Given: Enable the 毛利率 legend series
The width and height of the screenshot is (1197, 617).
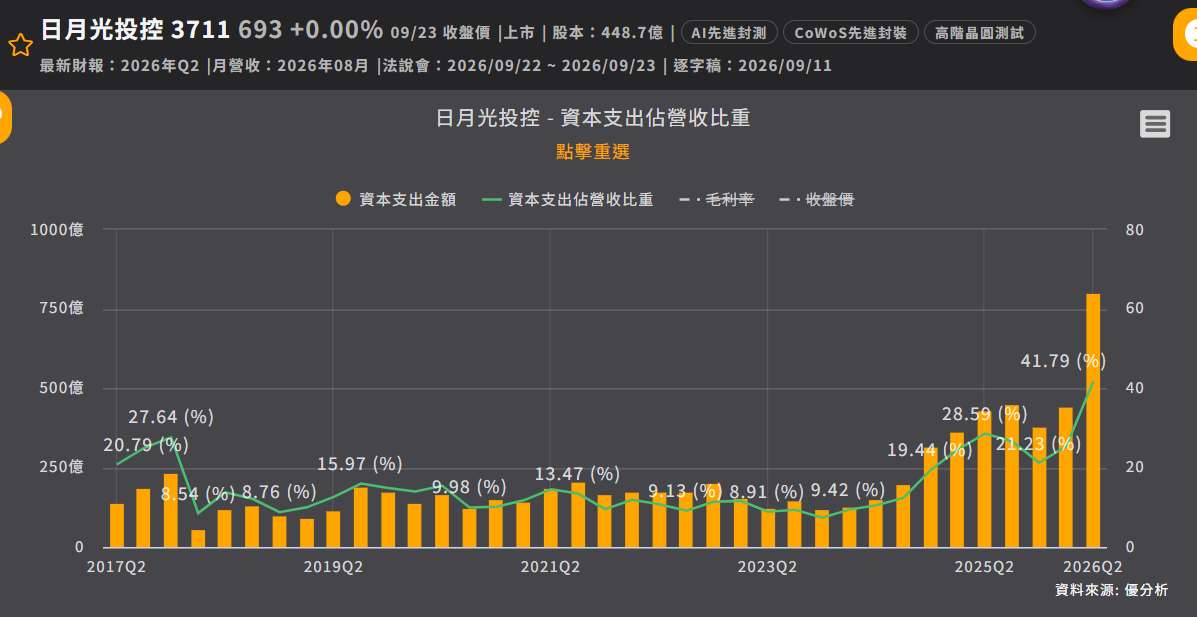Looking at the screenshot, I should [x=717, y=199].
